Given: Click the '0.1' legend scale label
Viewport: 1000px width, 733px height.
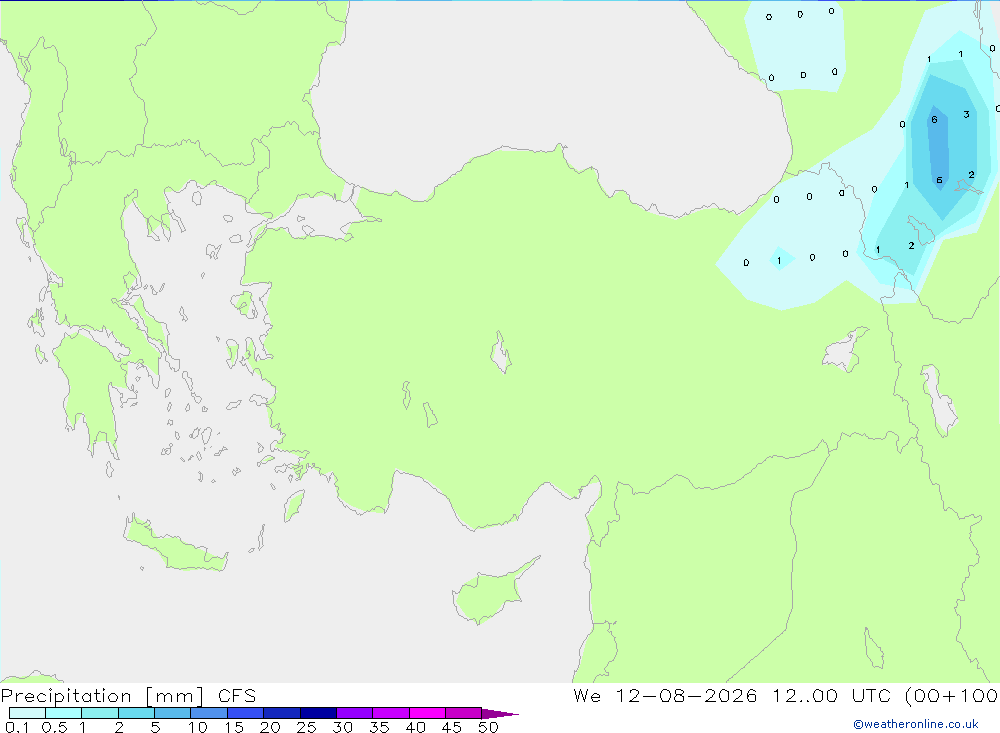Looking at the screenshot, I should tap(17, 727).
